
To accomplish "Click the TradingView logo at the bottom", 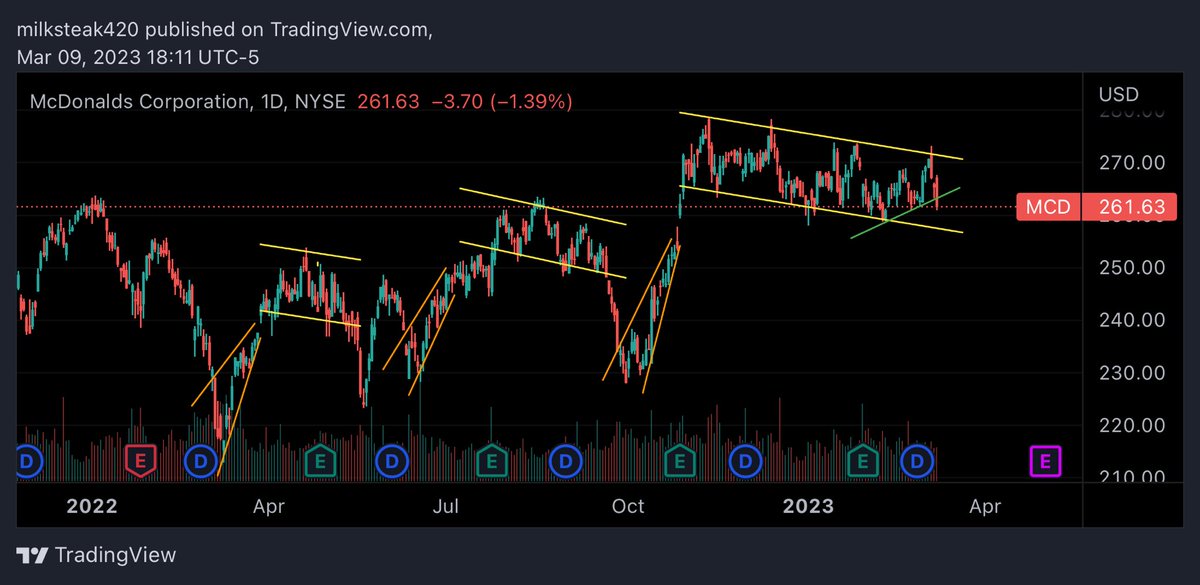I will coord(97,555).
